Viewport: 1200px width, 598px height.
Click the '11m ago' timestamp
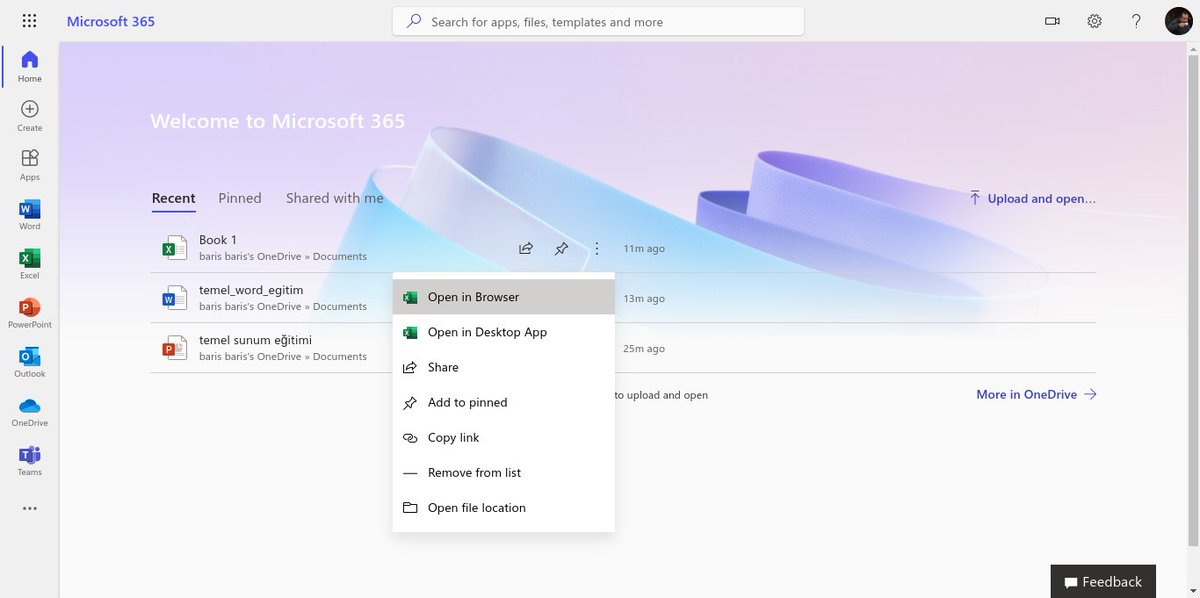[x=644, y=248]
